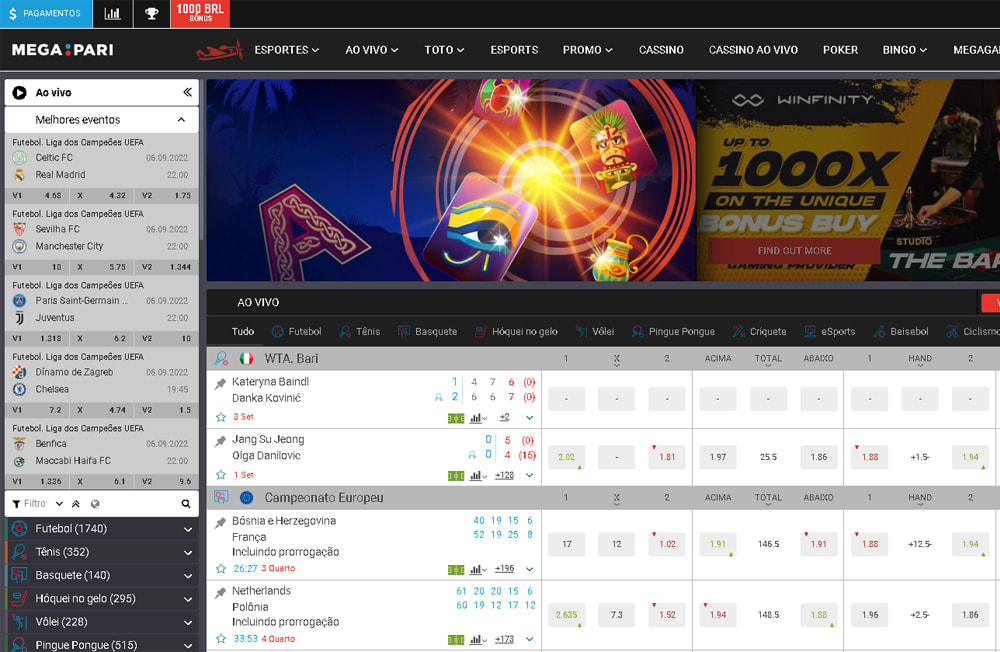Screen dimensions: 1000x652
Task: Open the Celtic FC vs Real Madrid event
Action: 101,166
